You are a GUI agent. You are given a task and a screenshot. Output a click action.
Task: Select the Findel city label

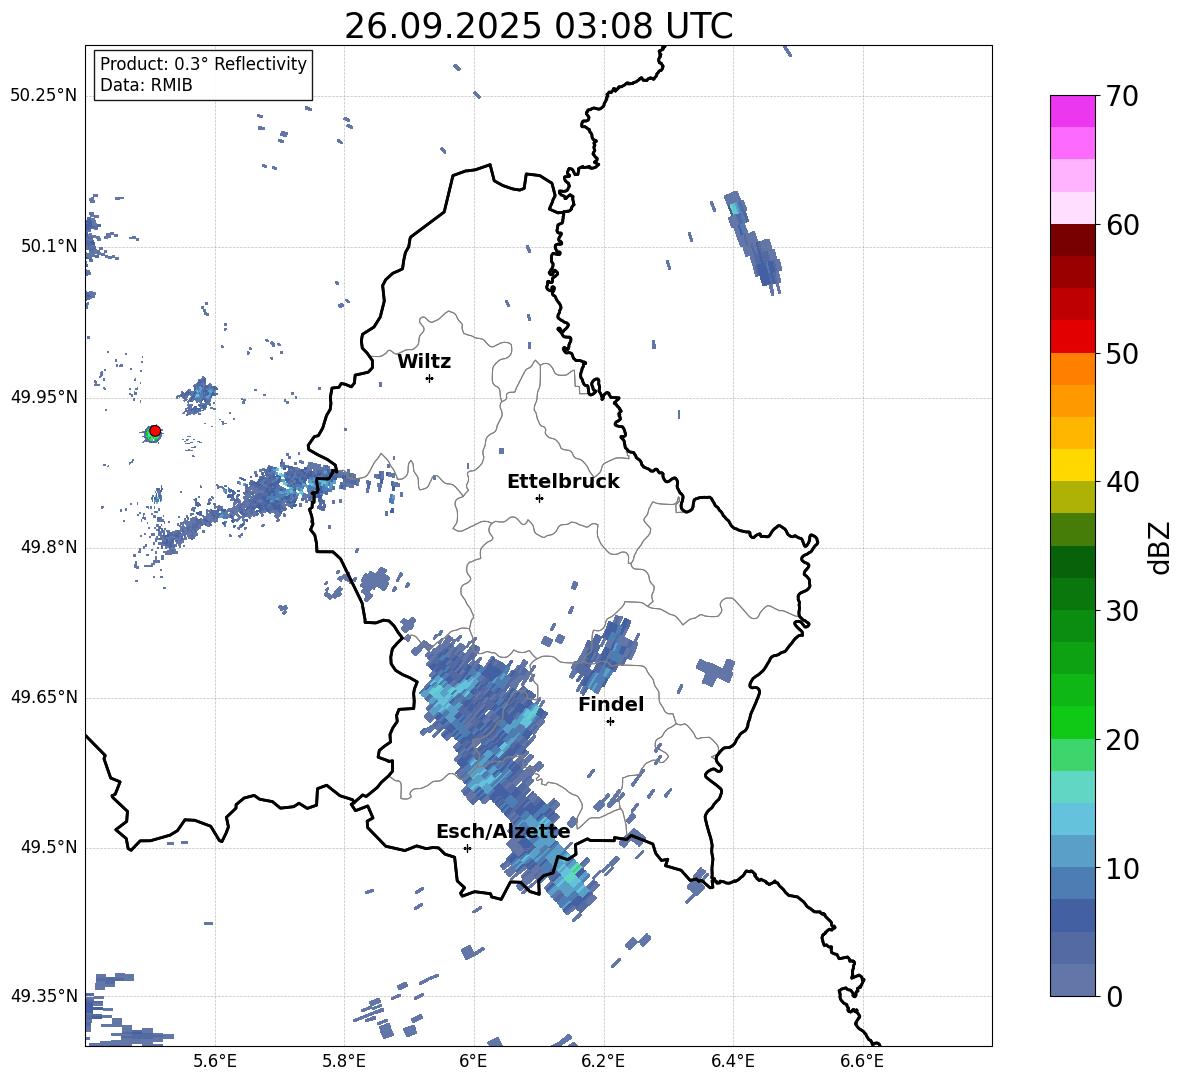pyautogui.click(x=611, y=704)
